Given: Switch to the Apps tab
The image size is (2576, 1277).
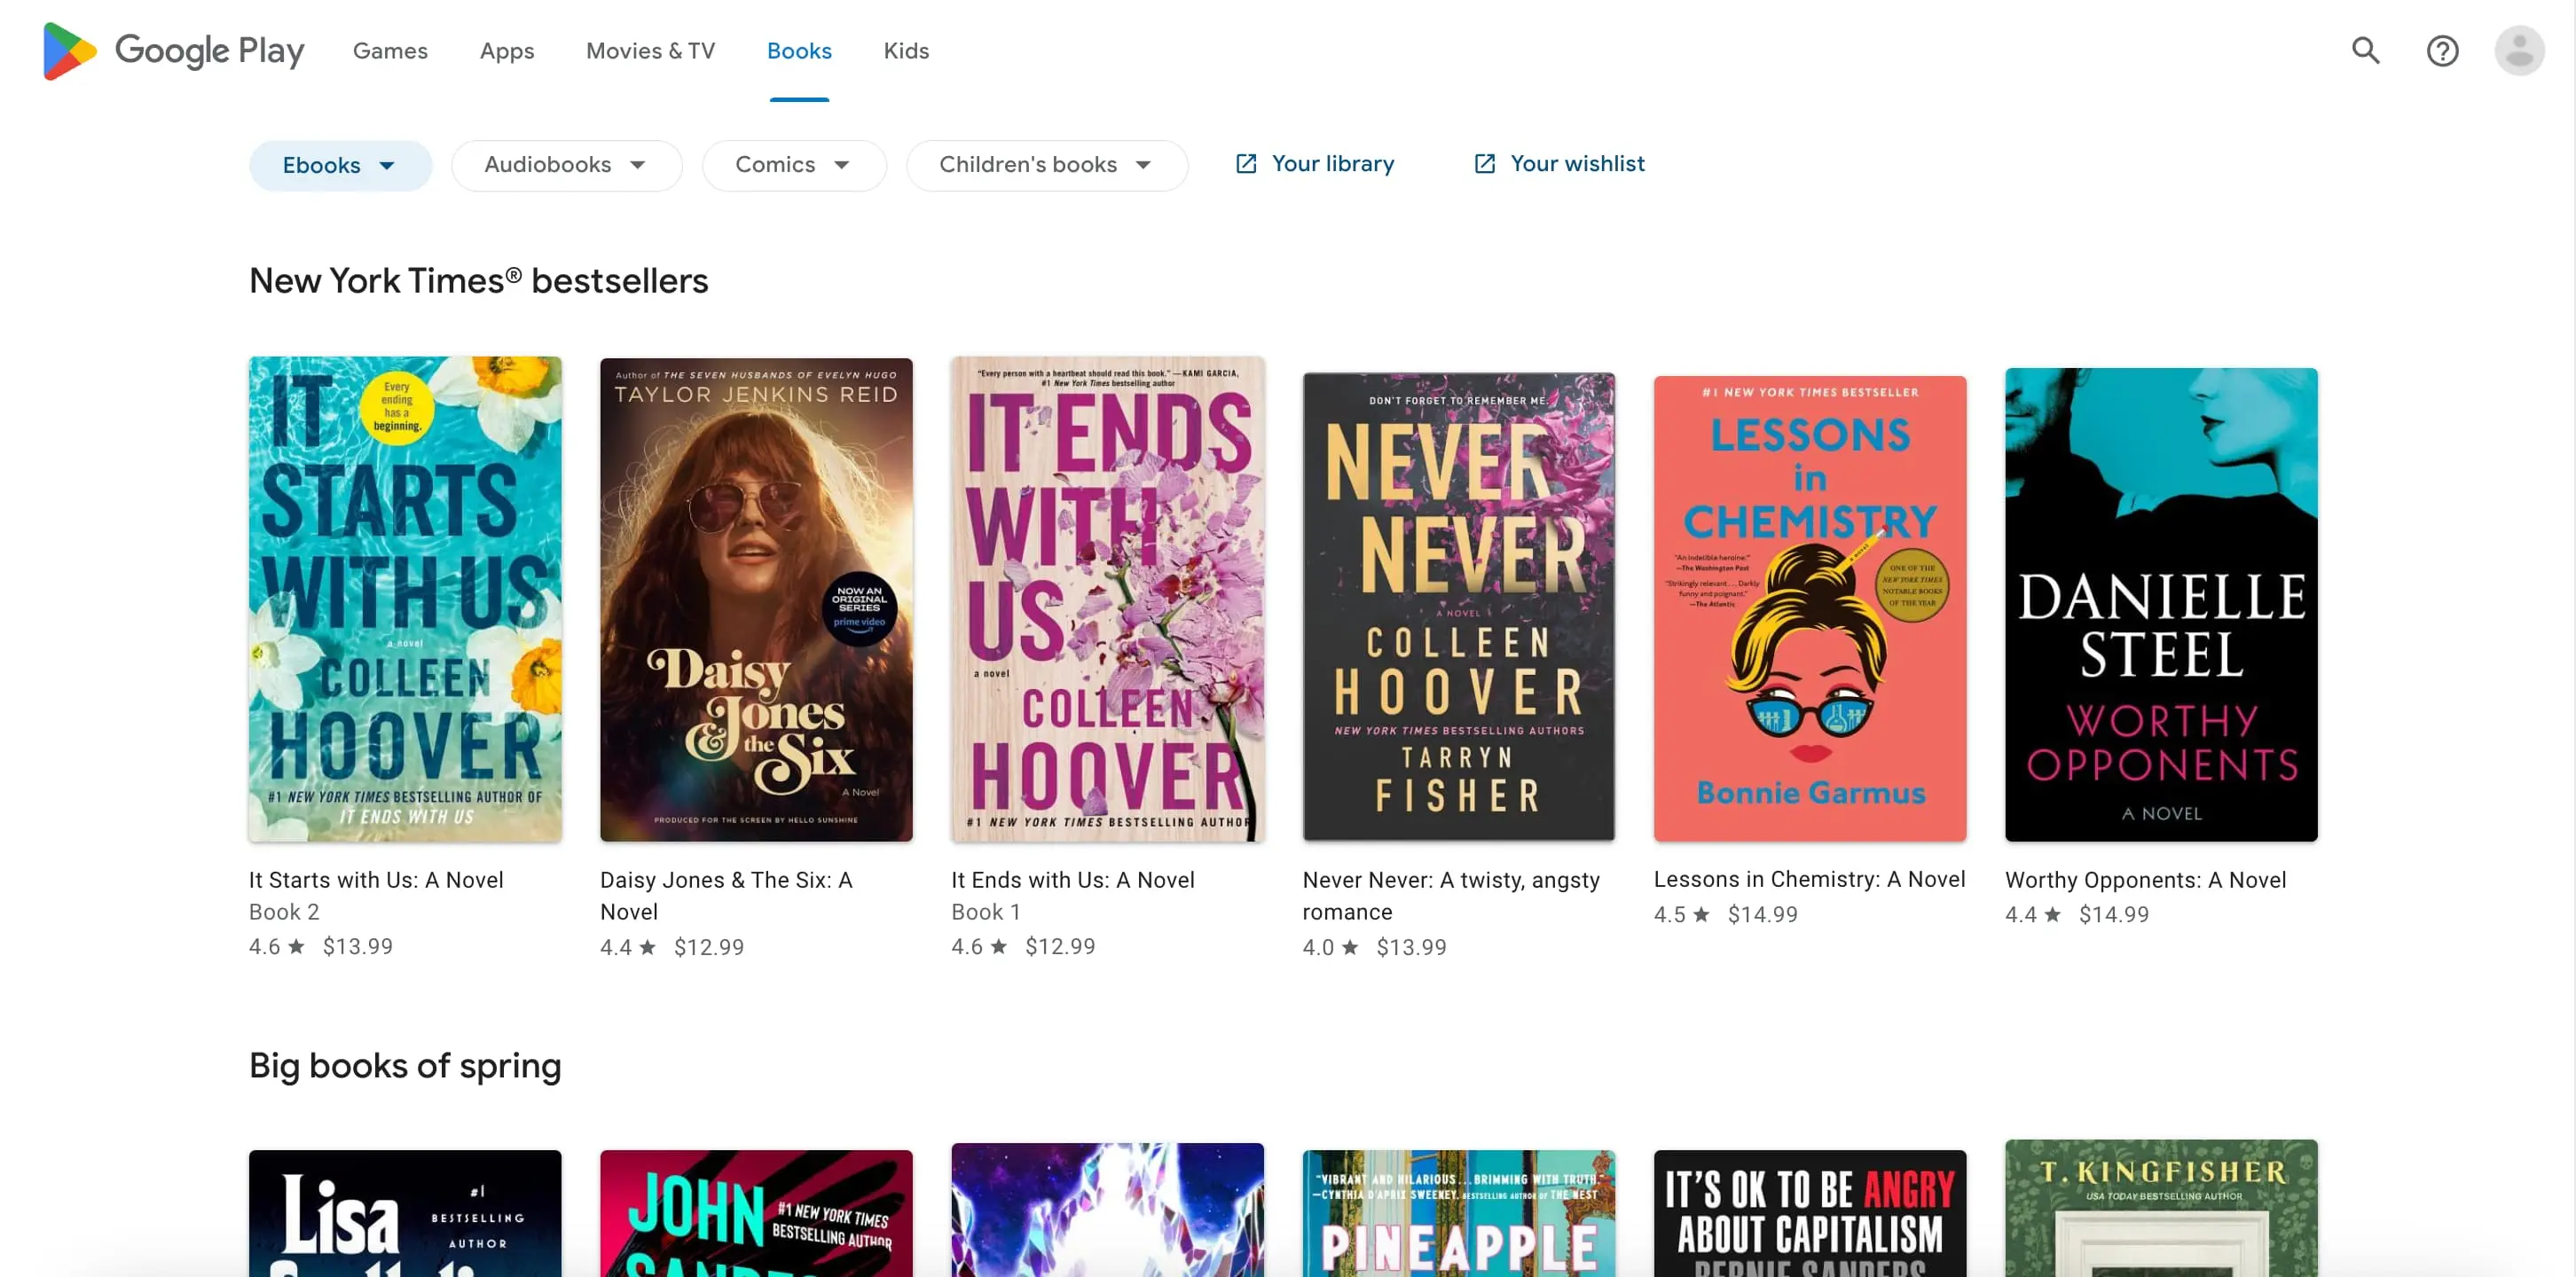Looking at the screenshot, I should pos(507,51).
